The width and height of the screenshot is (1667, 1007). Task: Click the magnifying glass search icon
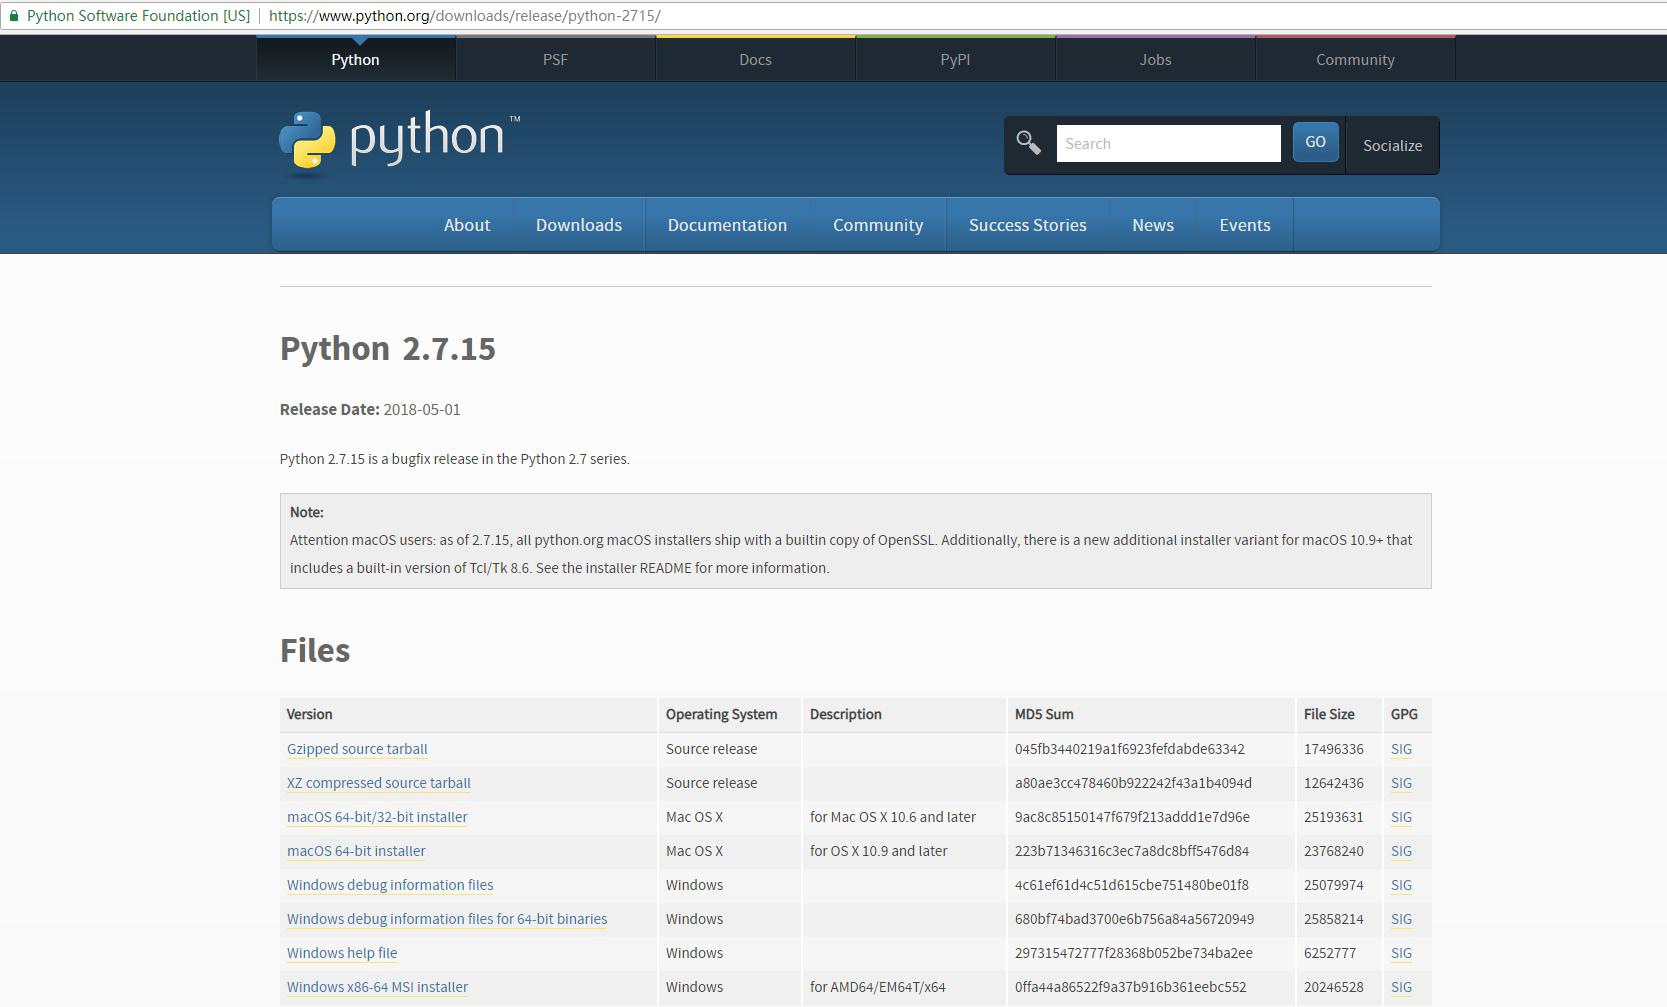1028,143
